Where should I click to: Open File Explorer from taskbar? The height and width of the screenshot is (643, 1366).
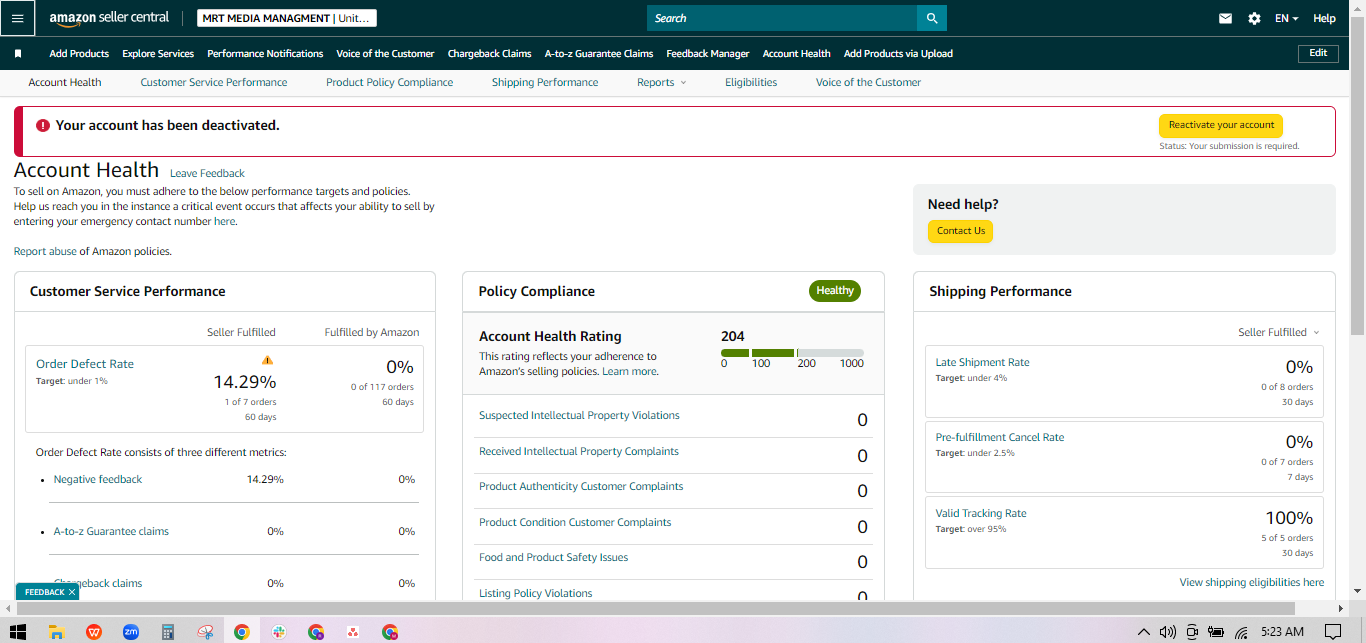pos(57,632)
